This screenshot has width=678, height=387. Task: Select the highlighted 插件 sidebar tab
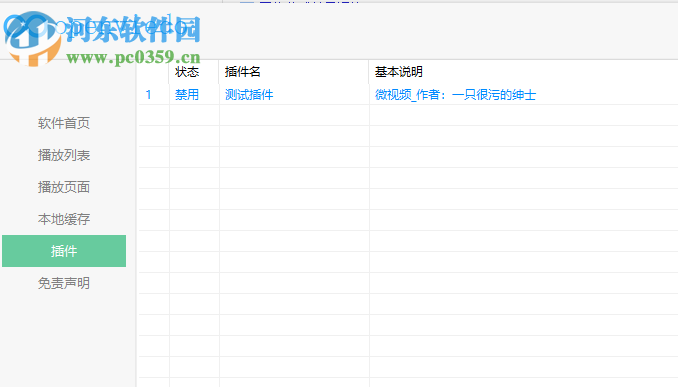coord(64,251)
